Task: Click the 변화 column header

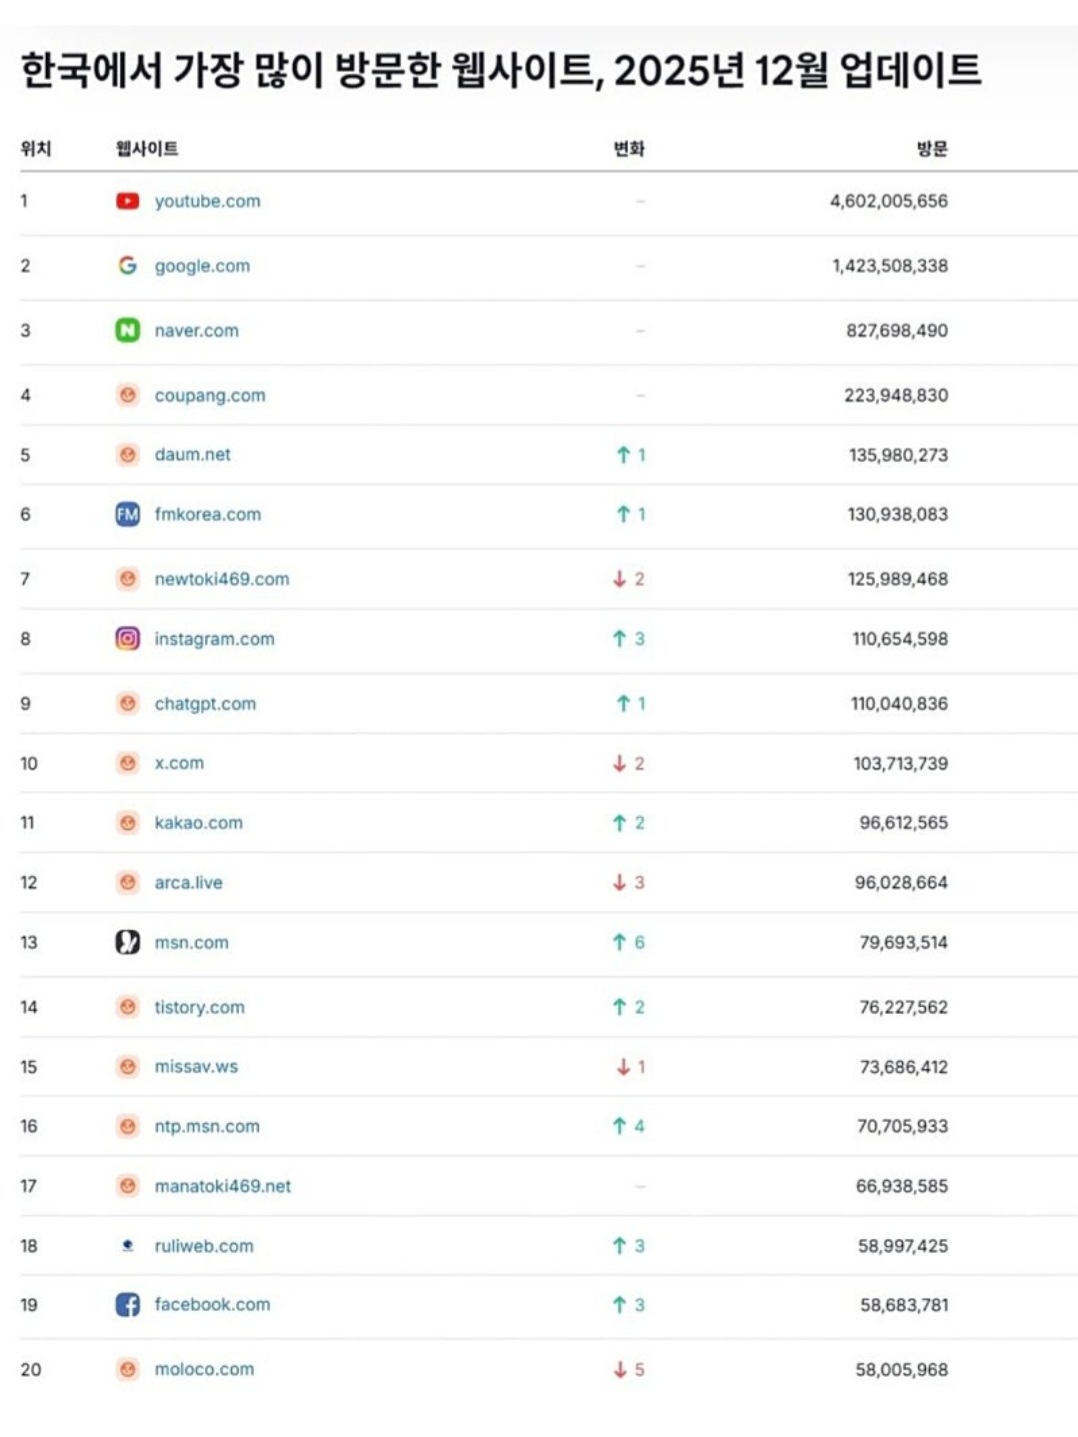Action: 629,149
